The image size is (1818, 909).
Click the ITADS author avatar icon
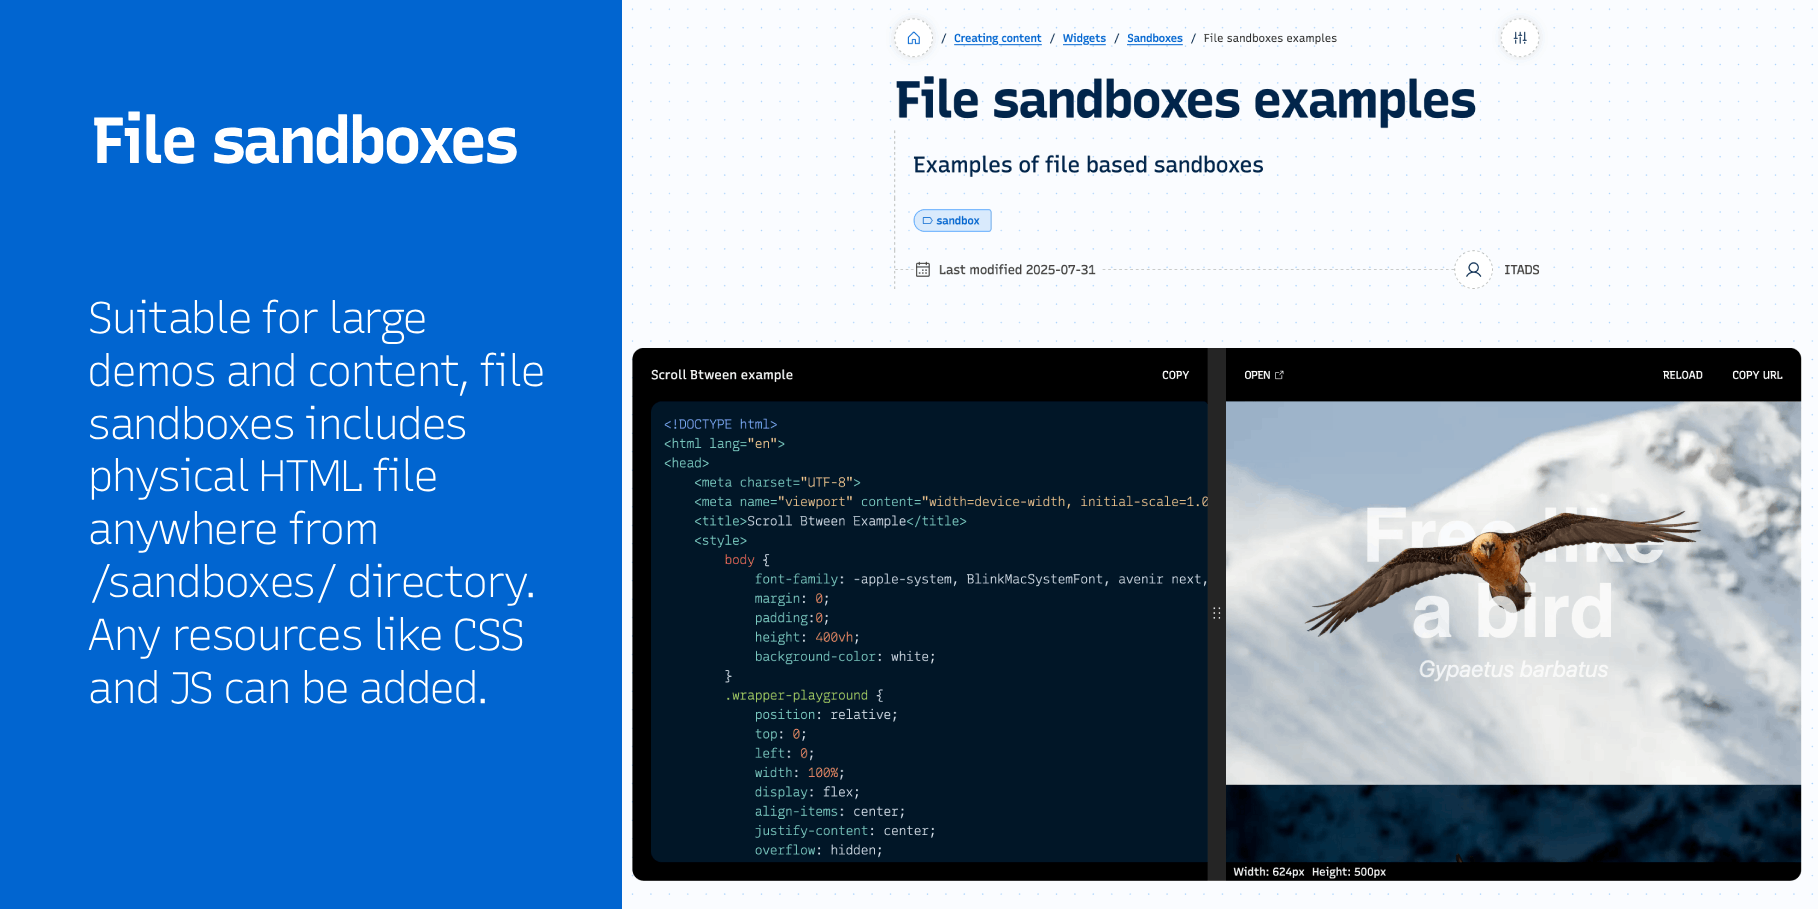[1472, 269]
